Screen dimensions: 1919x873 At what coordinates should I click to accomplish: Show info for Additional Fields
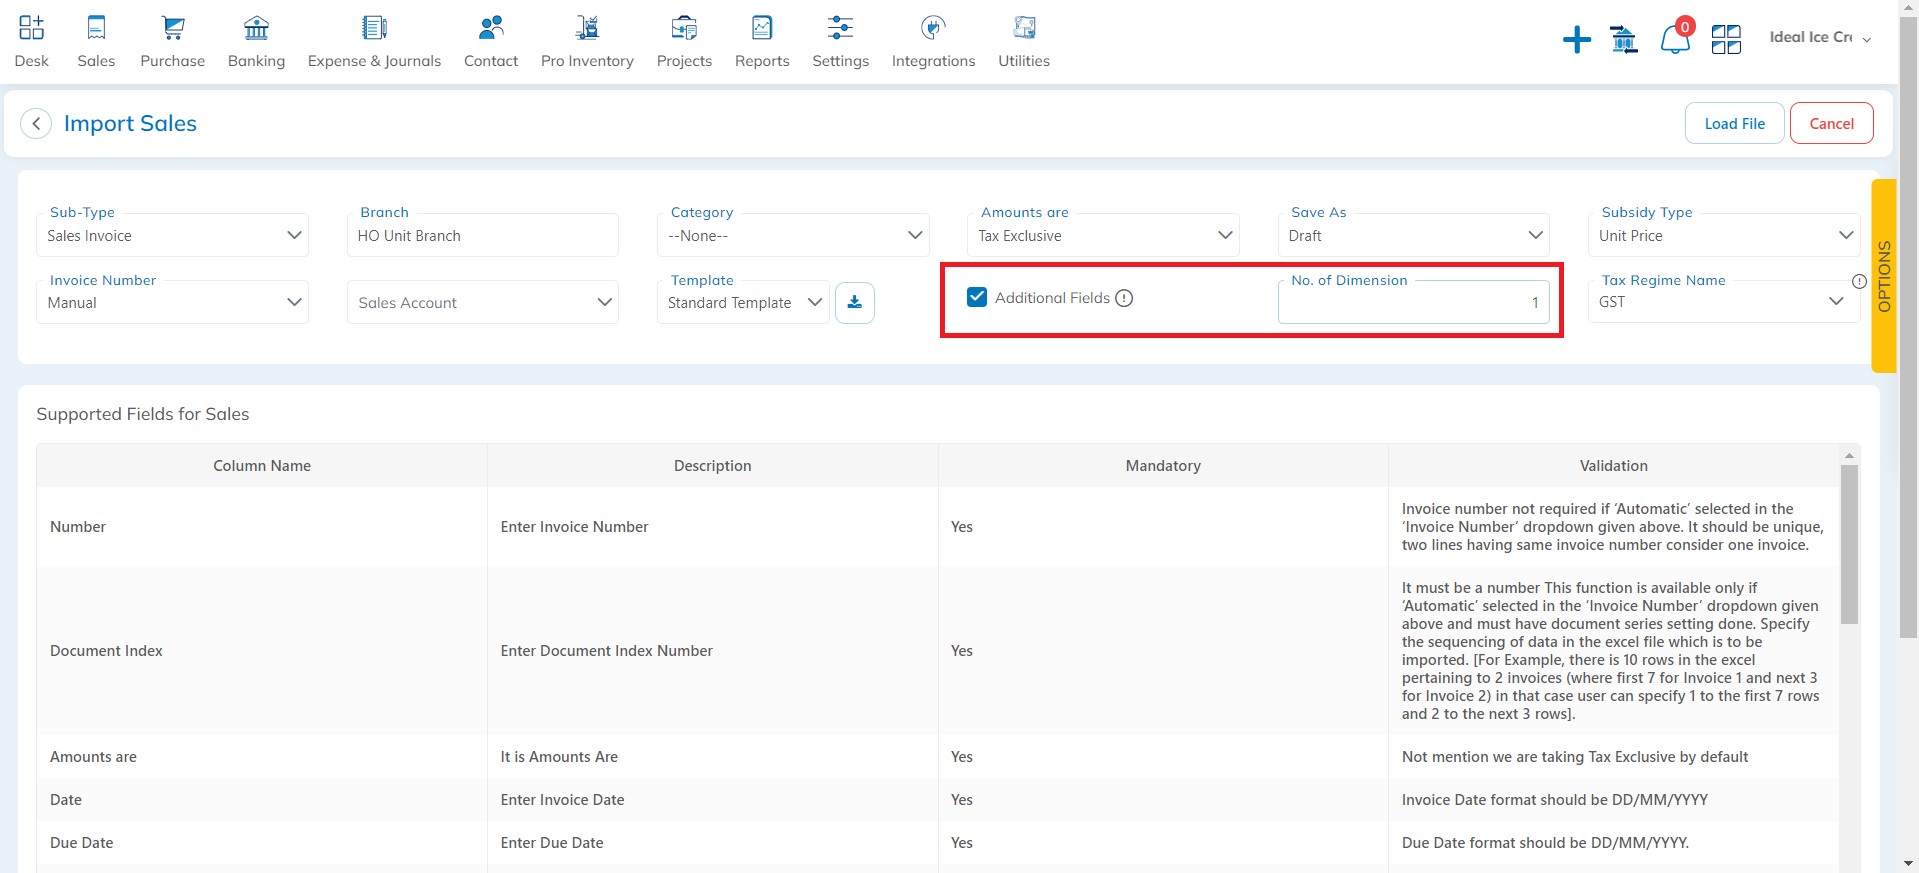1124,298
